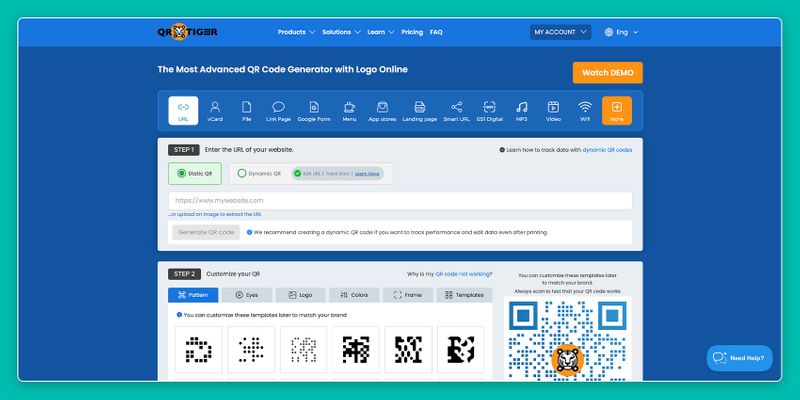Select the fourth pattern thumbnail
The height and width of the screenshot is (400, 800).
[356, 349]
